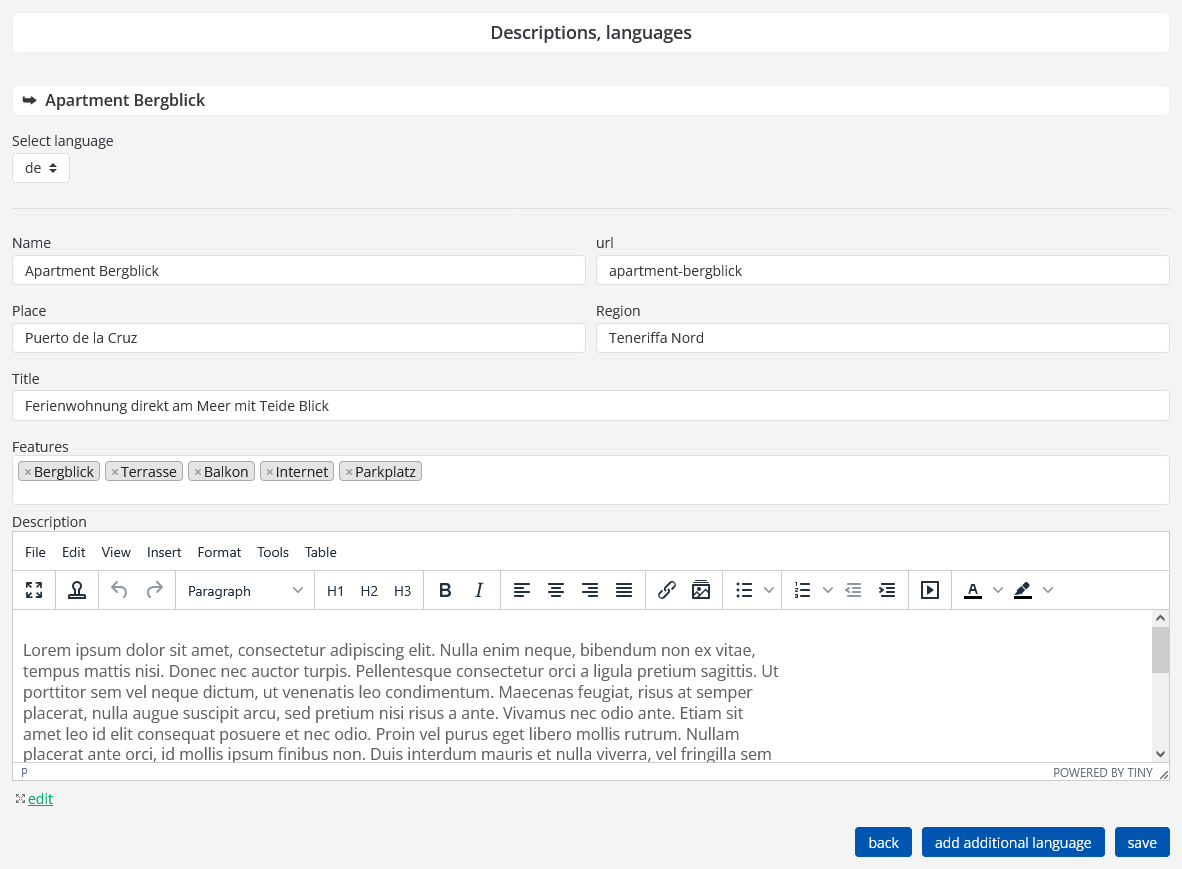Open the Table menu in editor
This screenshot has height=869, width=1182.
click(x=320, y=552)
